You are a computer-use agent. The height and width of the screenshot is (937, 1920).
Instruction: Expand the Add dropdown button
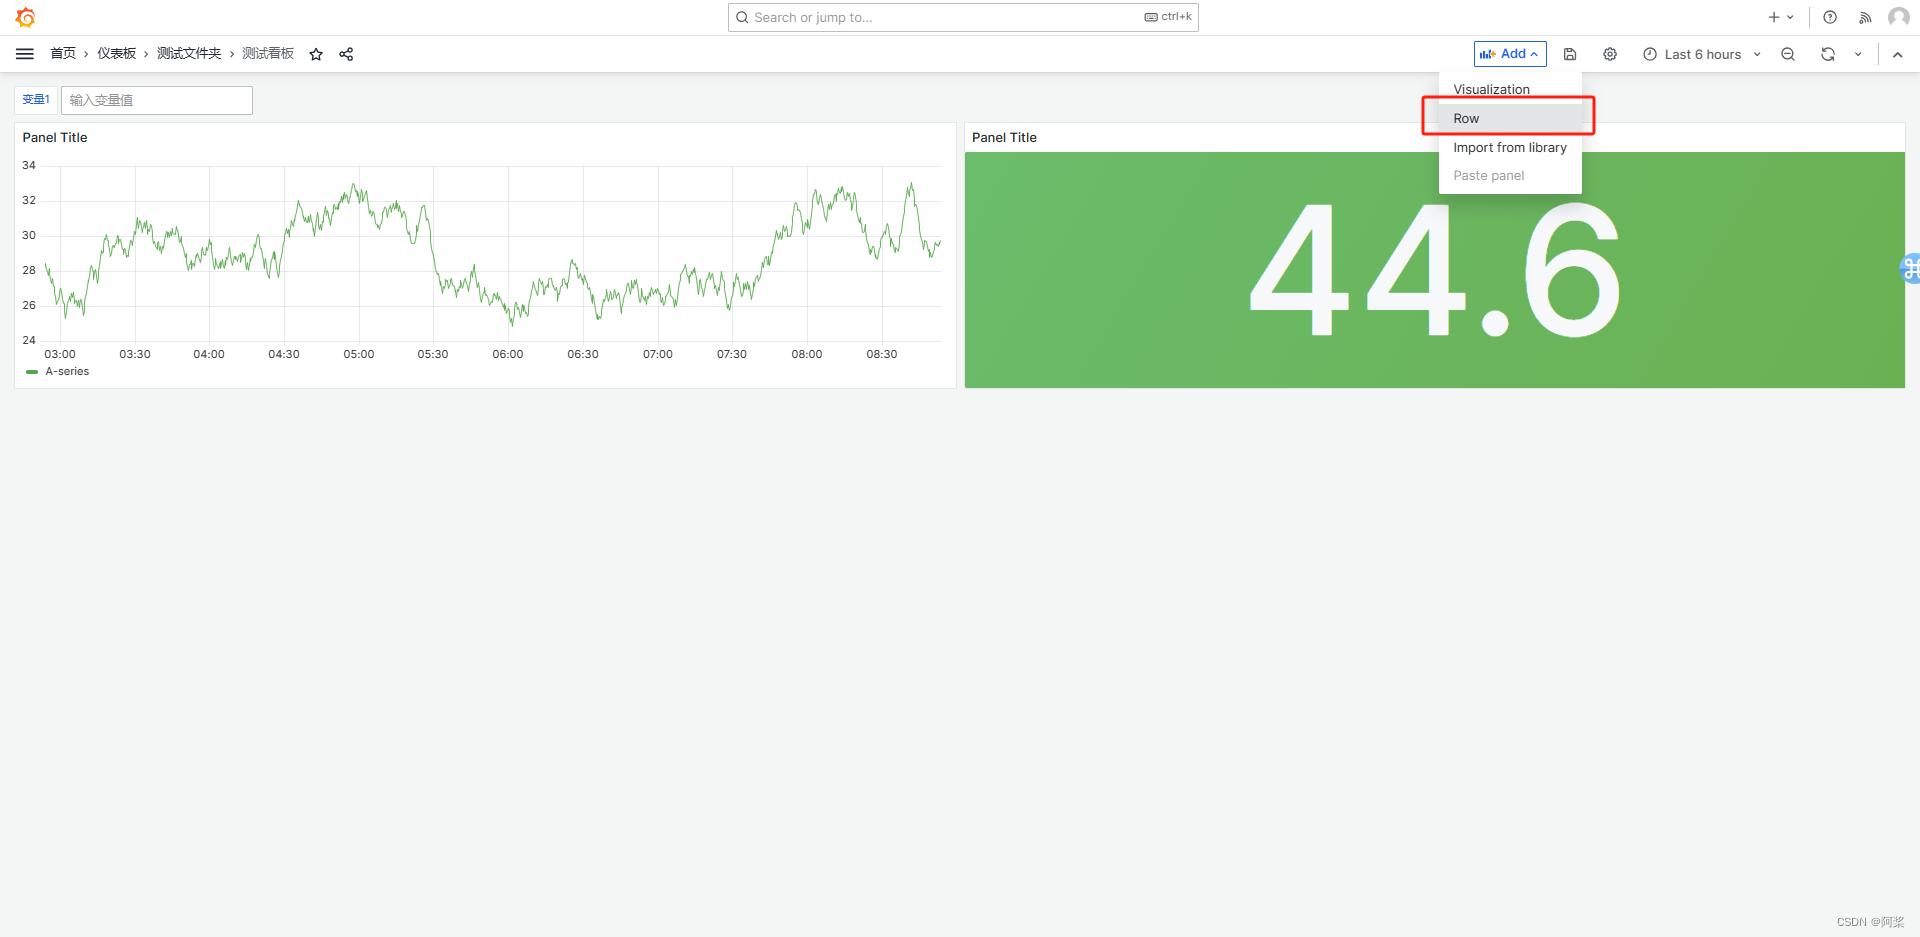click(1510, 54)
